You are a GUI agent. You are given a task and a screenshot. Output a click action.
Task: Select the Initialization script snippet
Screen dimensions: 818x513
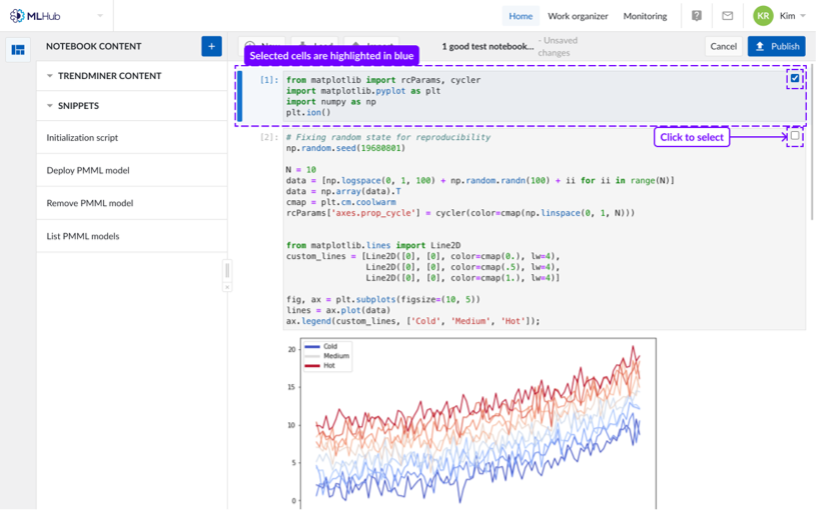82,137
